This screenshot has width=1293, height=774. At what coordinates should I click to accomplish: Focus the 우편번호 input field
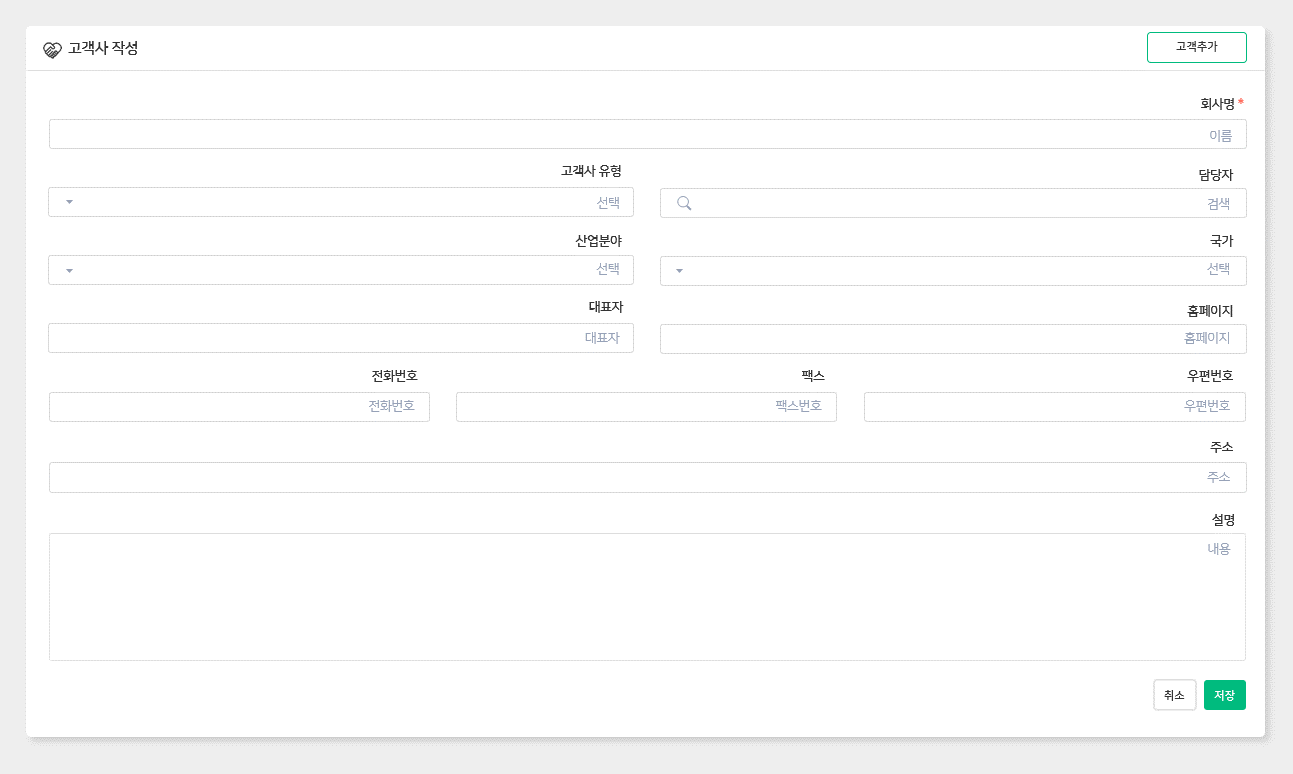point(1055,407)
